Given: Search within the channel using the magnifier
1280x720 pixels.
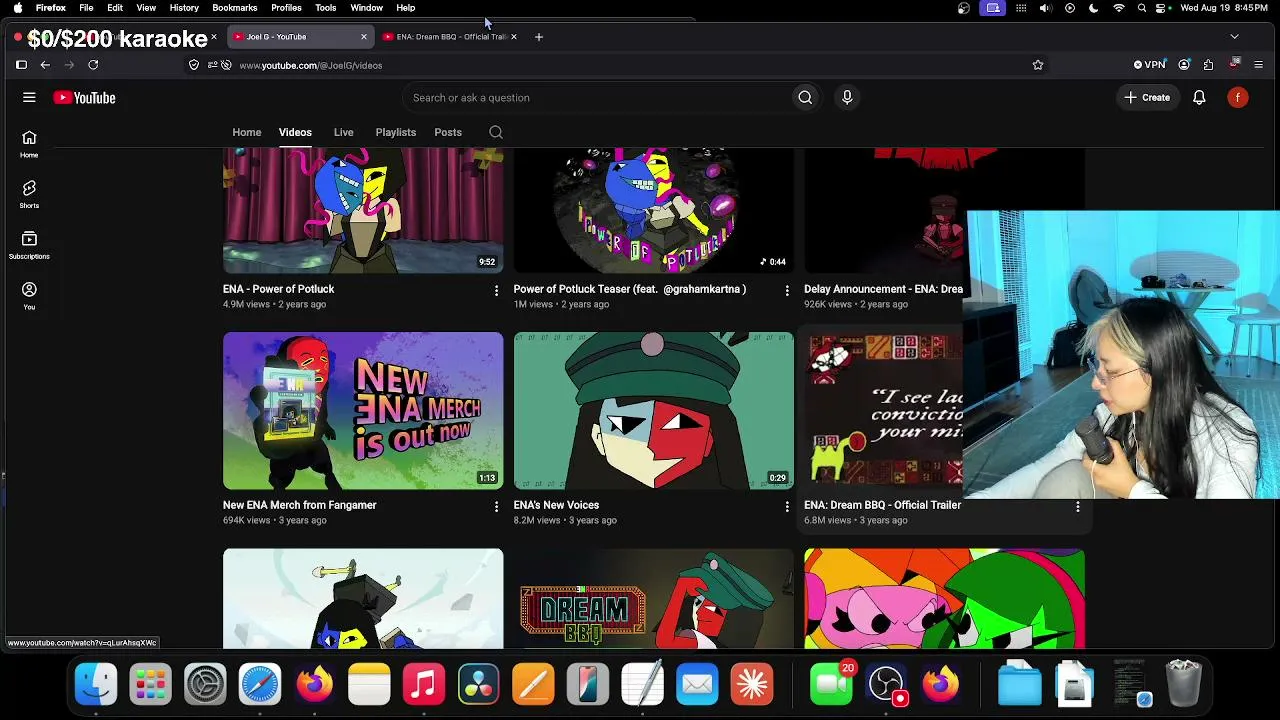Looking at the screenshot, I should [496, 132].
